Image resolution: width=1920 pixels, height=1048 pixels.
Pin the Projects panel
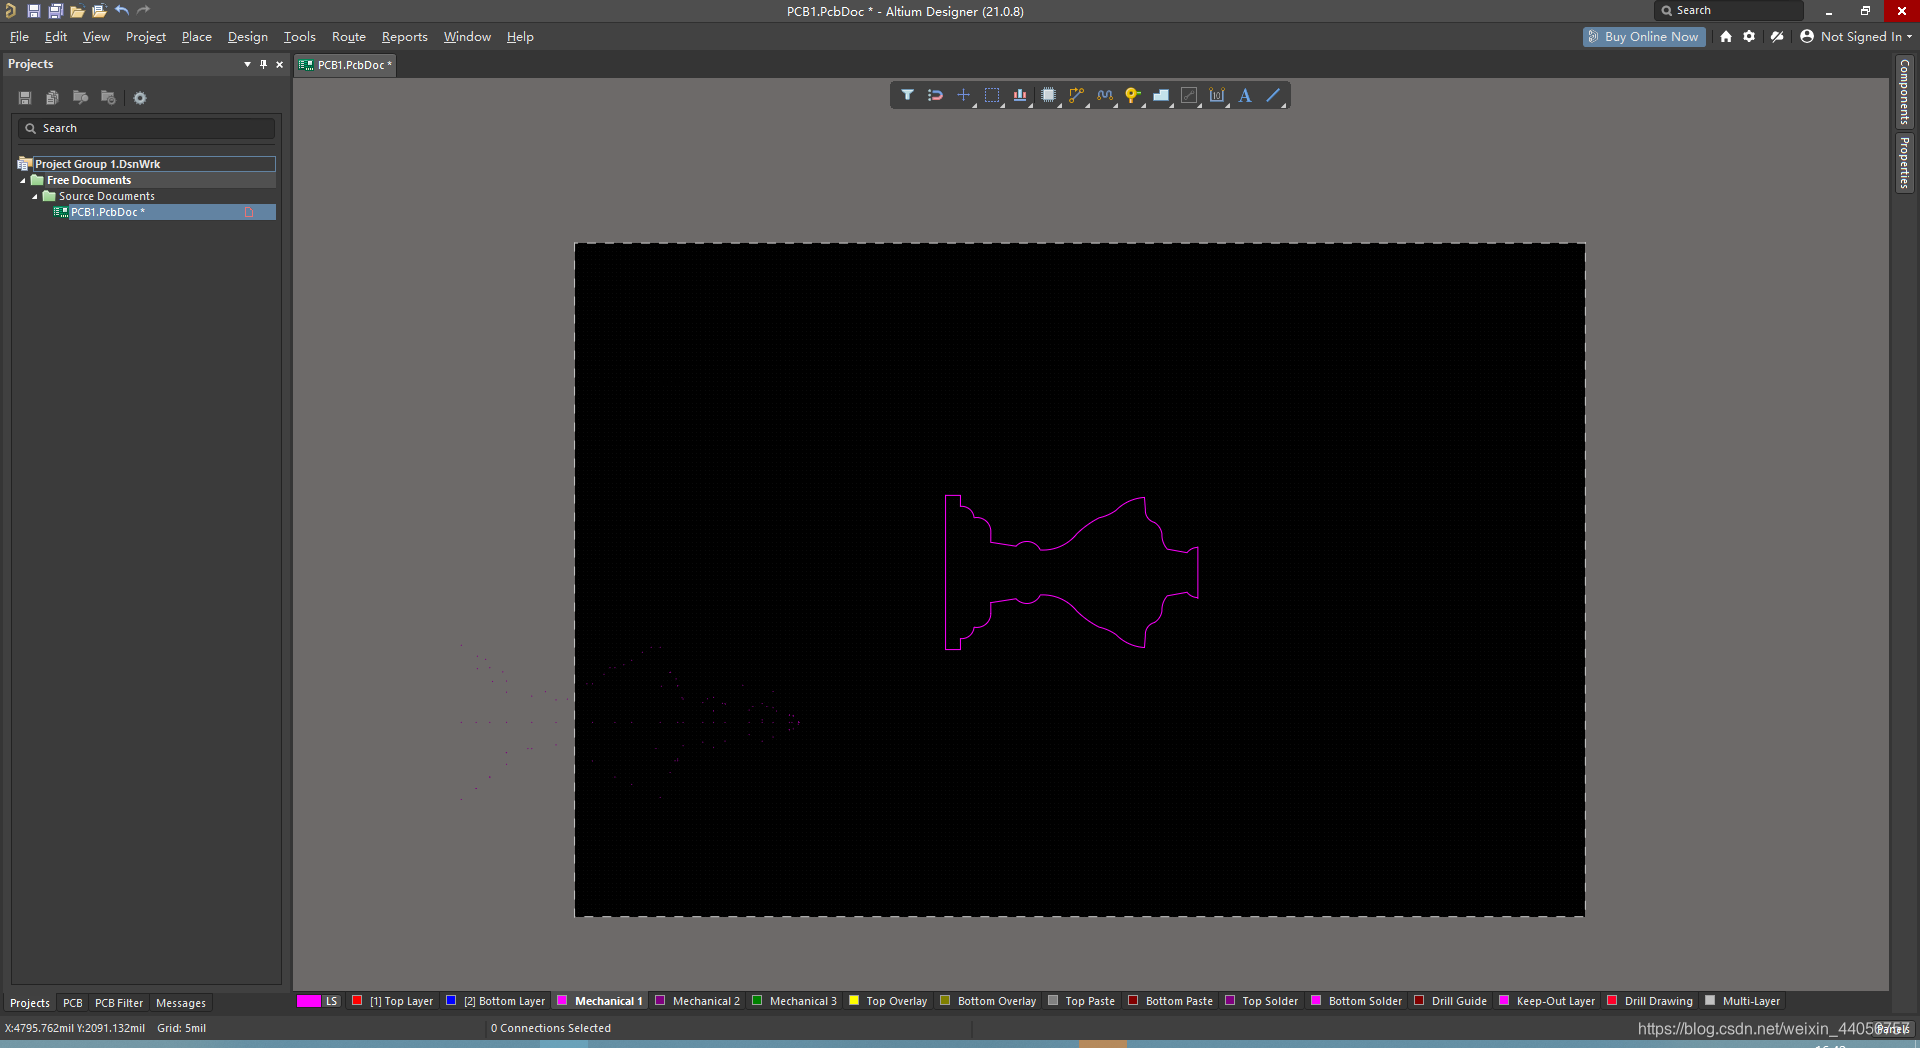pos(263,64)
